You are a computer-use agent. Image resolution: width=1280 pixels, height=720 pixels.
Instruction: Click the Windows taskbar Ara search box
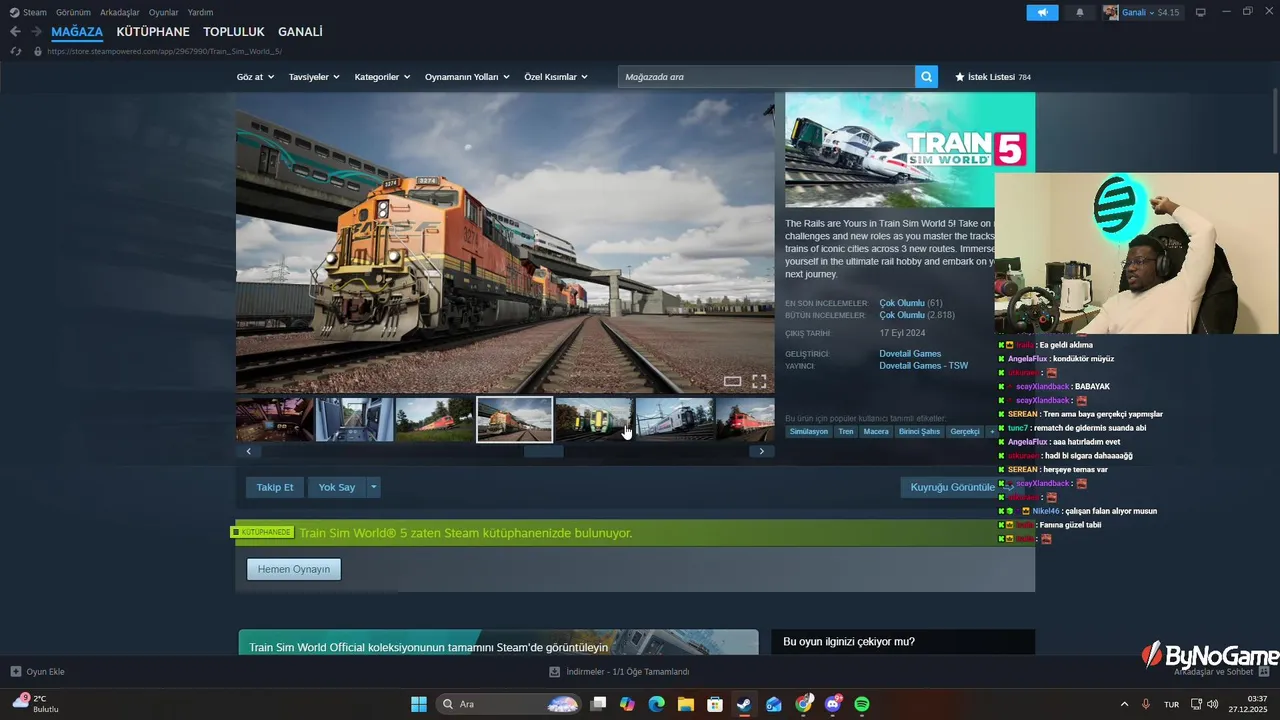pos(509,704)
